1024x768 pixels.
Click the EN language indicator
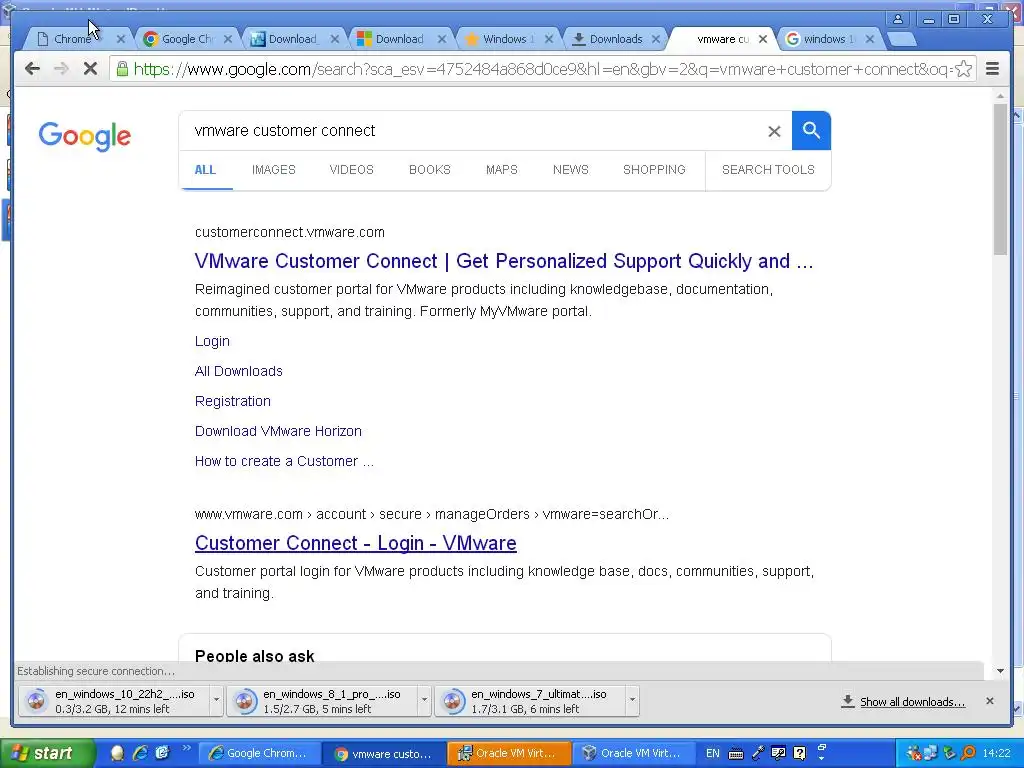click(712, 753)
